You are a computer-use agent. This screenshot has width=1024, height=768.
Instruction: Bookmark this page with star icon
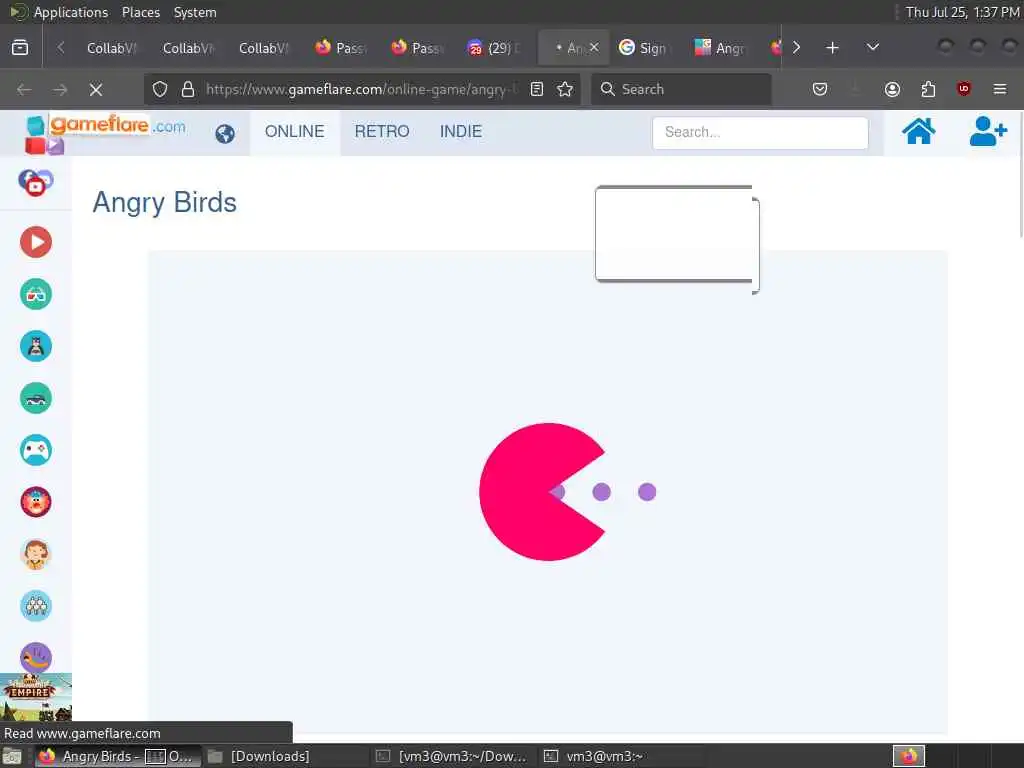tap(565, 89)
